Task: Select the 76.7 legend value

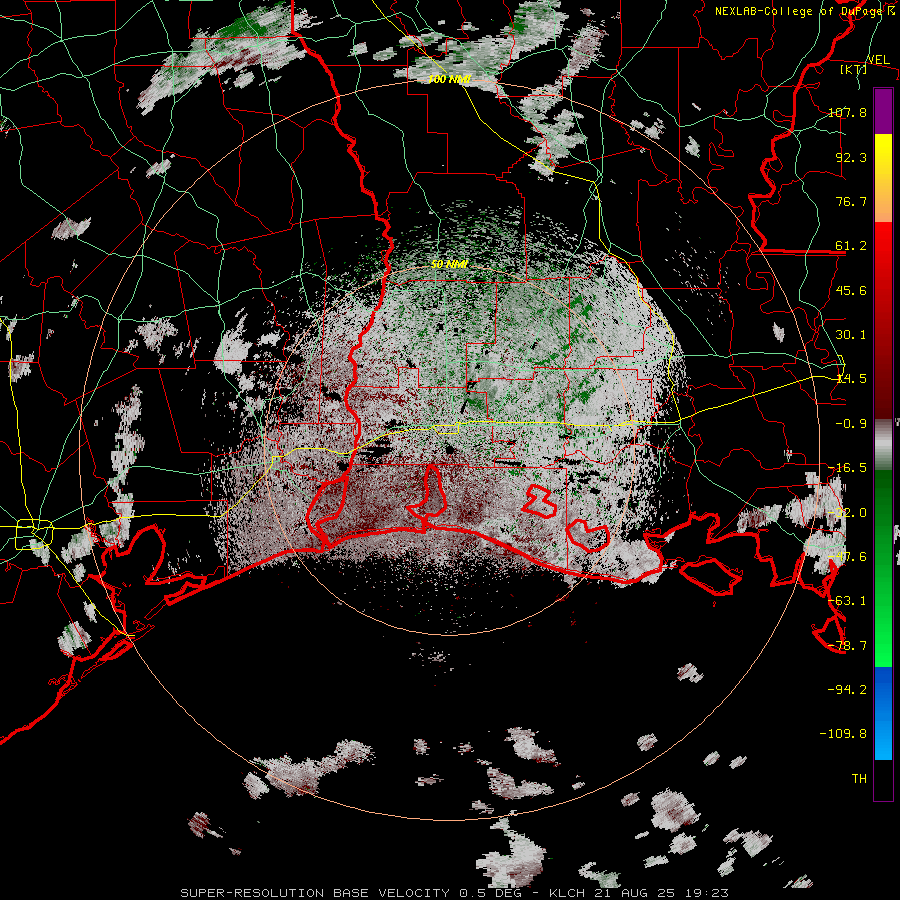Action: click(x=851, y=201)
